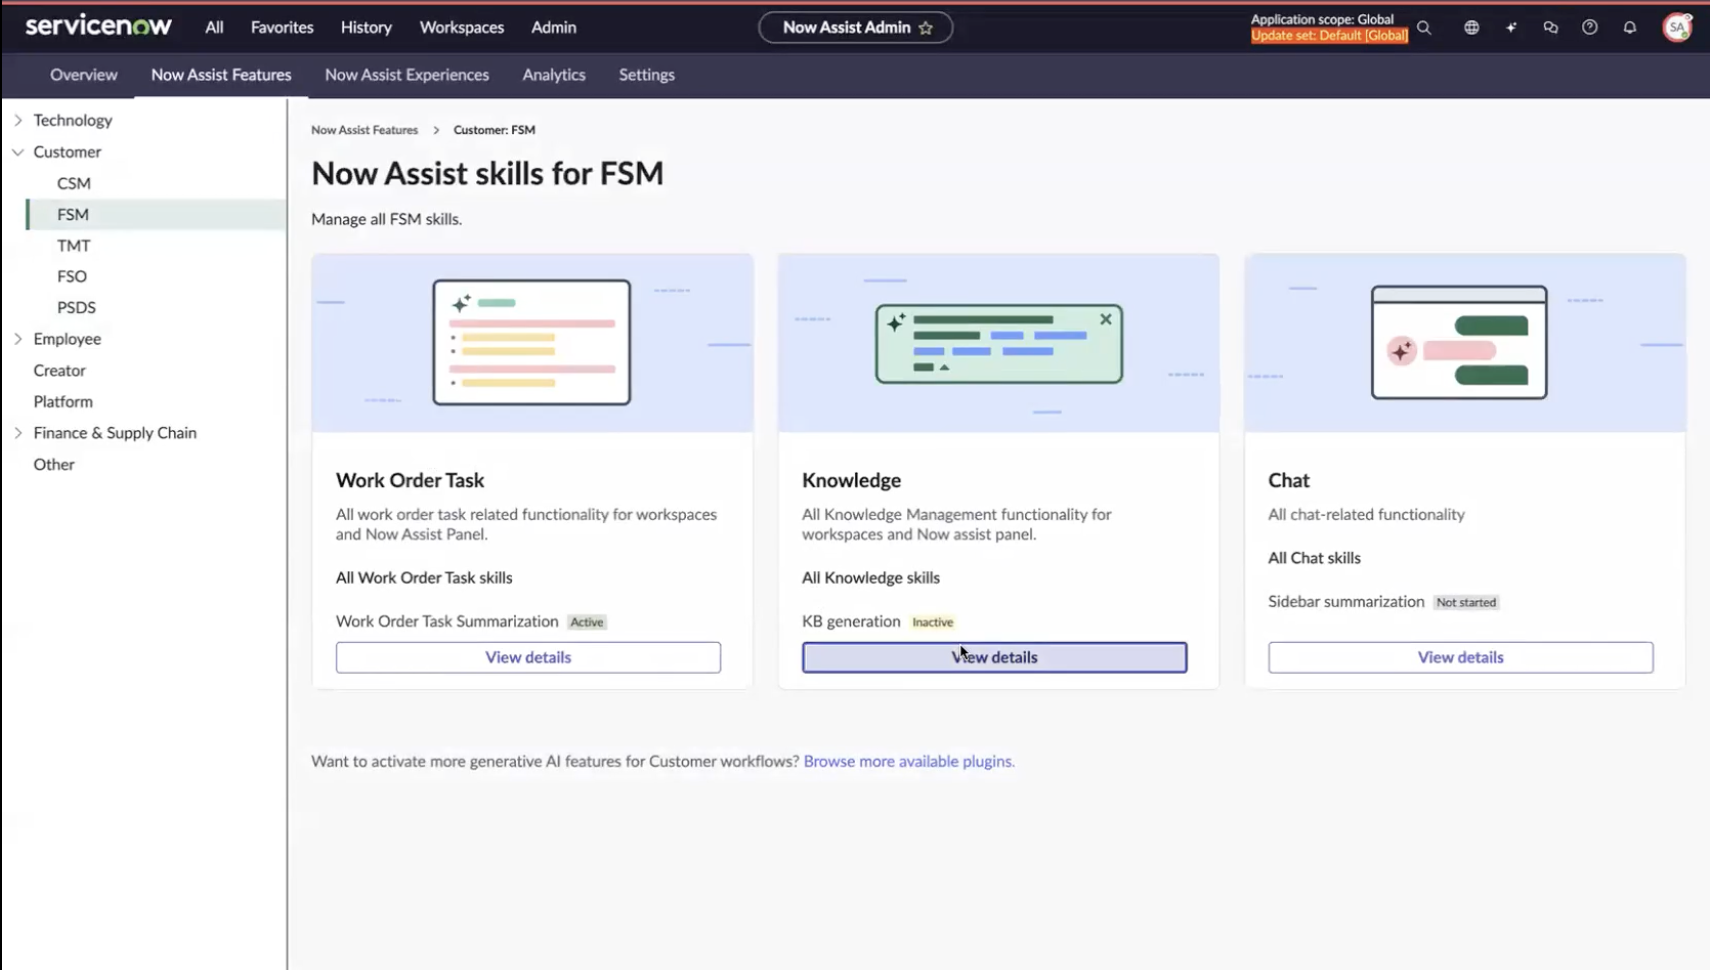Click the Customer: FSM breadcrumb
The image size is (1710, 970).
pyautogui.click(x=494, y=130)
